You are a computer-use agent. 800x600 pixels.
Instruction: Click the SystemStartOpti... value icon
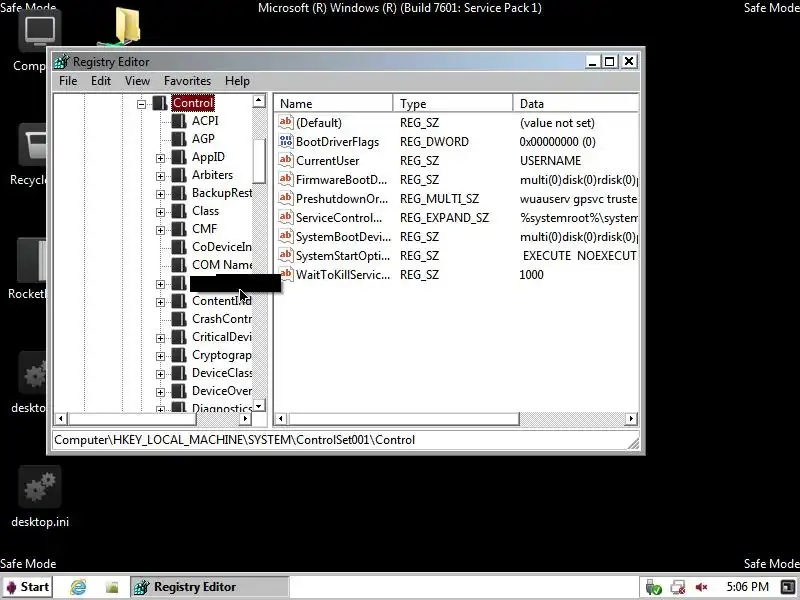(x=286, y=255)
